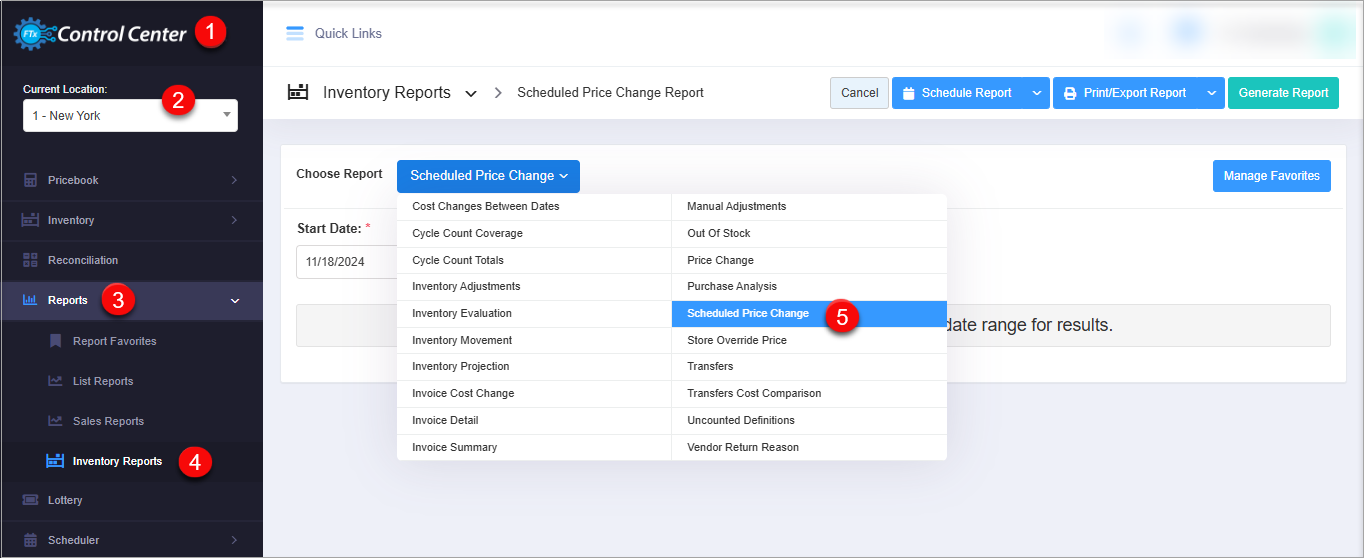Screen dimensions: 1364x558
Task: Click the Pricebook calculator icon in sidebar
Action: (x=30, y=180)
